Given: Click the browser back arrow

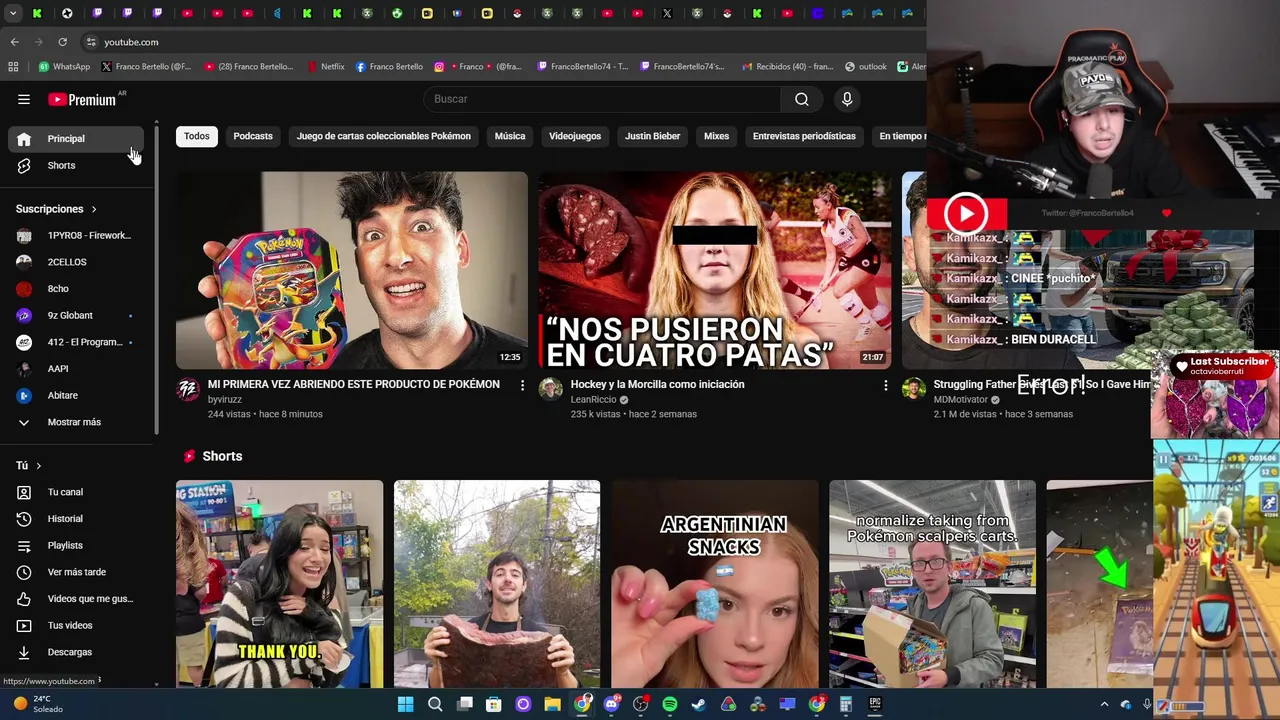Looking at the screenshot, I should 14,42.
